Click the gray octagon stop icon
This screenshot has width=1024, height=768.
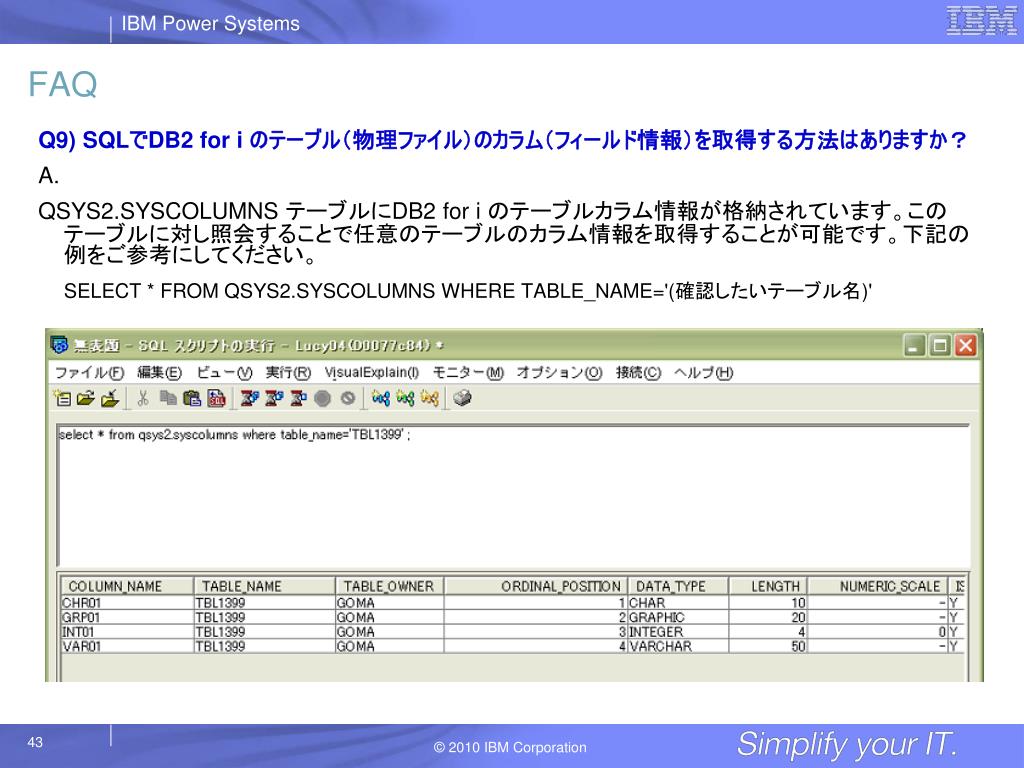323,398
